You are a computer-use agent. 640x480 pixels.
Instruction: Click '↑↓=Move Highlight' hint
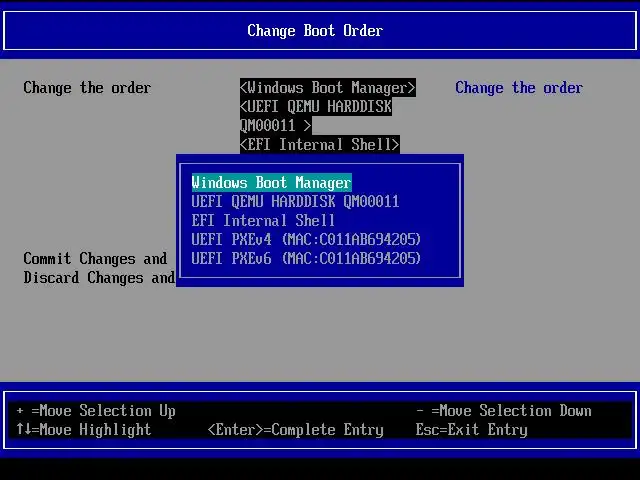(84, 429)
